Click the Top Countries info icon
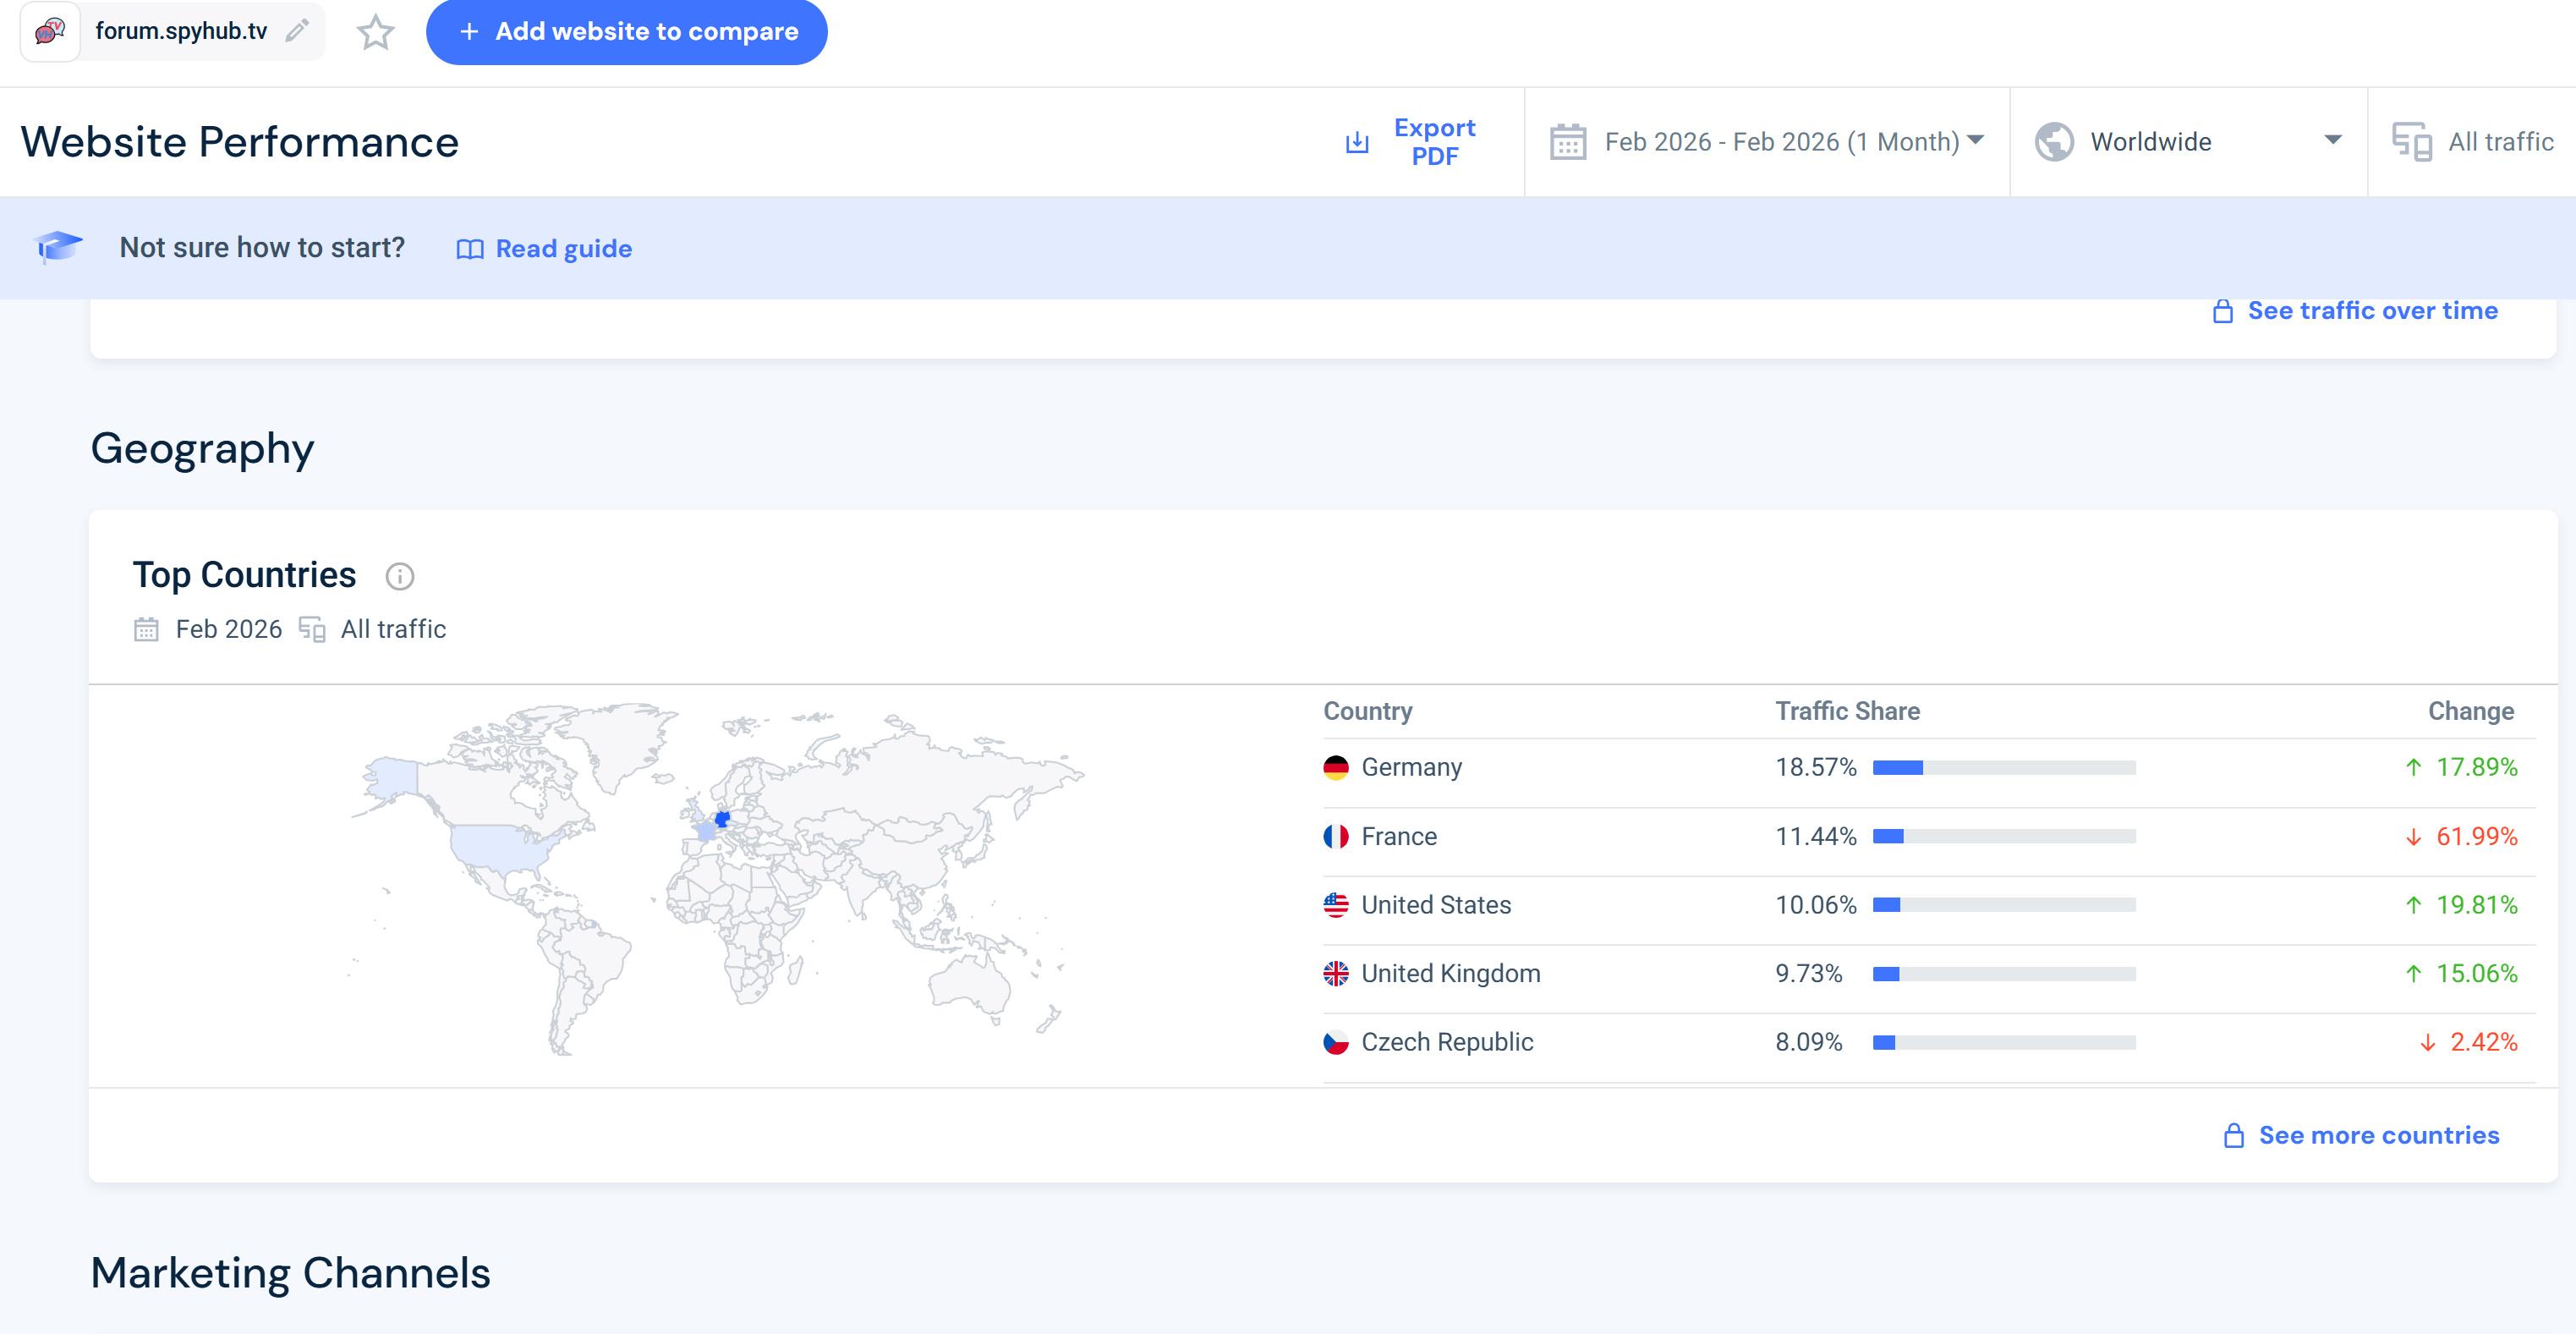The width and height of the screenshot is (2576, 1334). pyautogui.click(x=399, y=576)
